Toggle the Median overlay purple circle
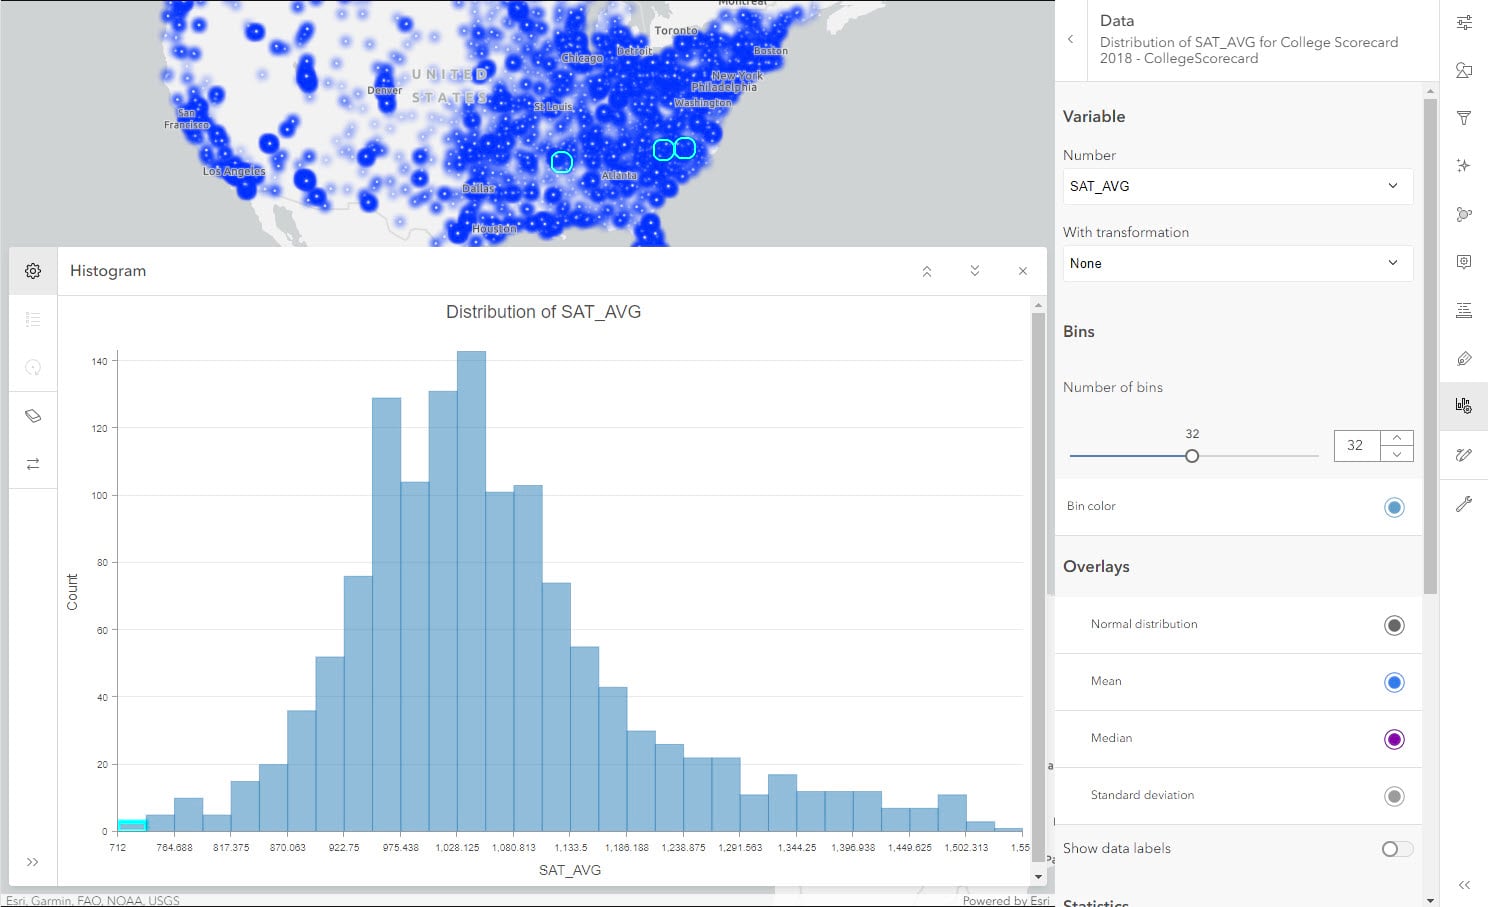This screenshot has height=907, width=1490. pyautogui.click(x=1394, y=740)
